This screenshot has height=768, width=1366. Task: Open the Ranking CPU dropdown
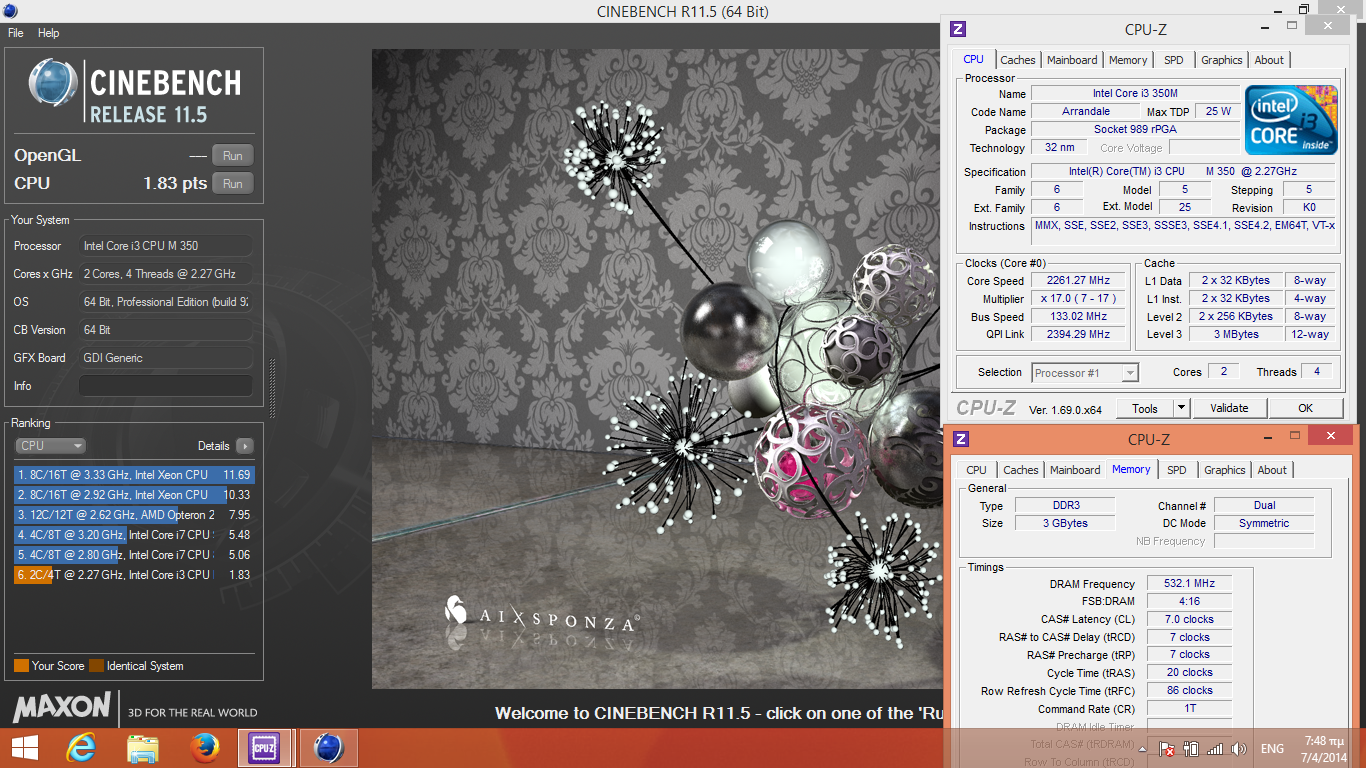(50, 446)
